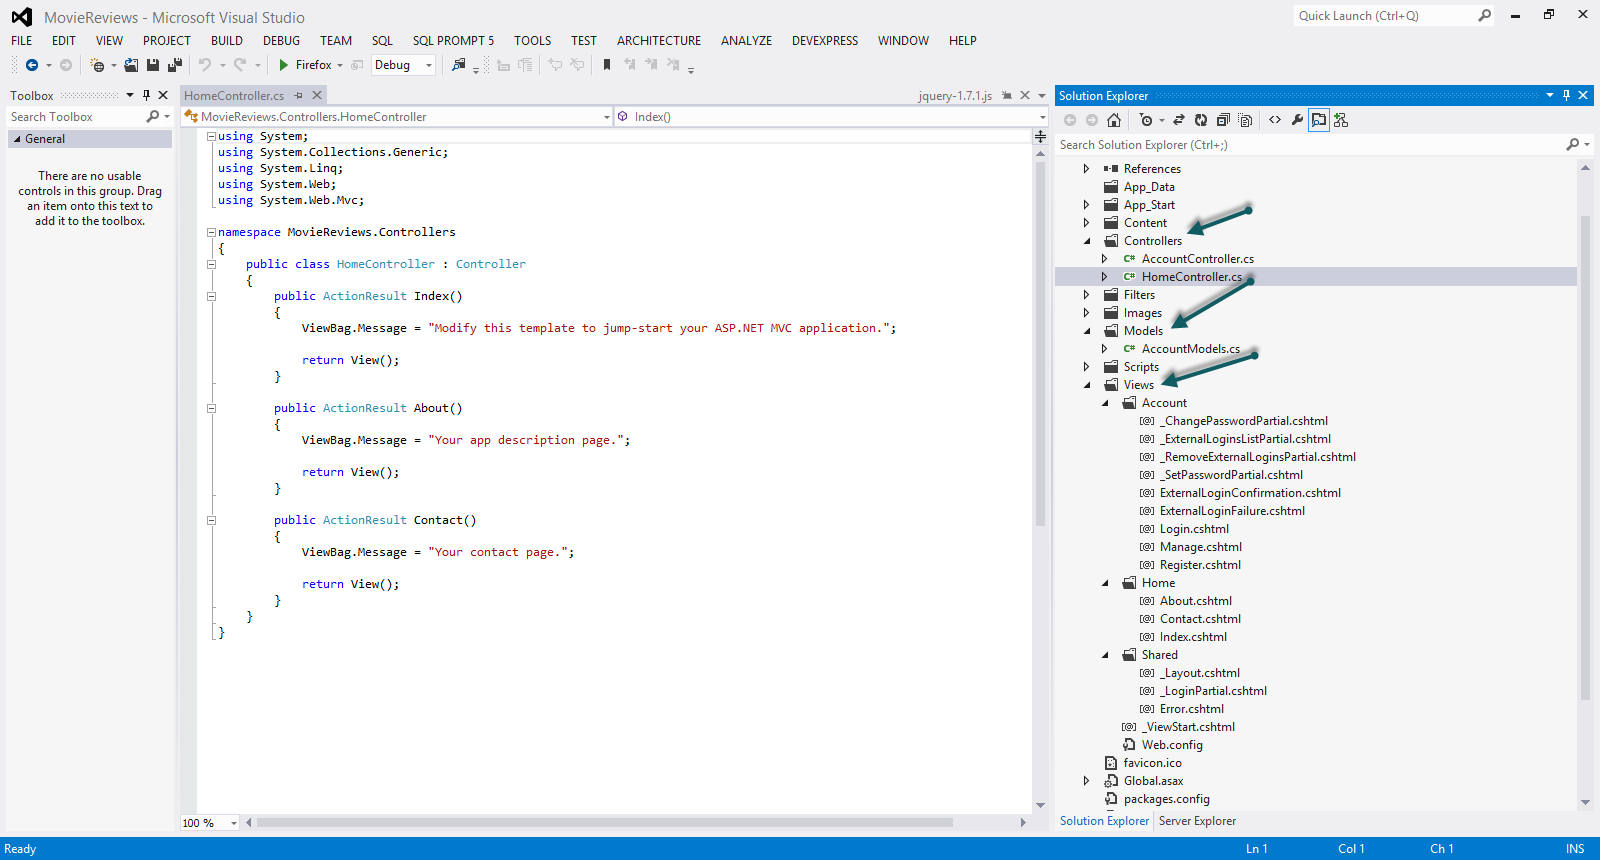Viewport: 1600px width, 860px height.
Task: Select AccountController.cs in Solution Explorer
Action: [x=1197, y=259]
